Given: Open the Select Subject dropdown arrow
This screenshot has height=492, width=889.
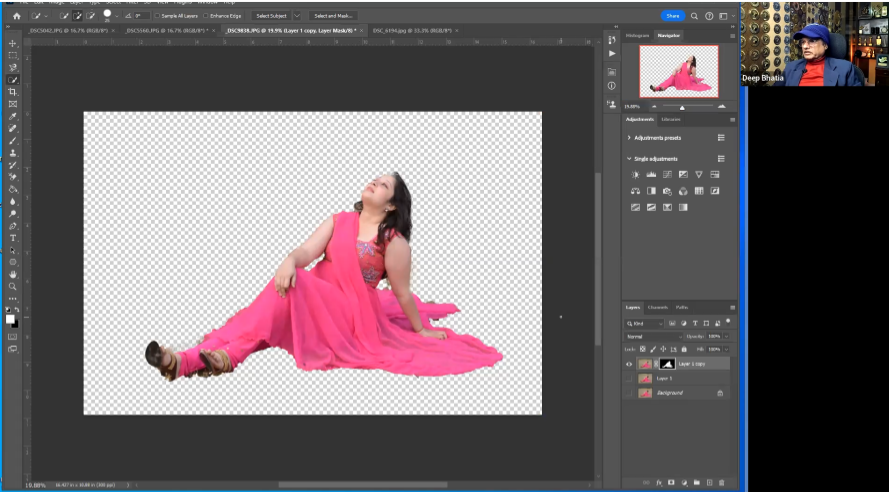Looking at the screenshot, I should pos(297,16).
